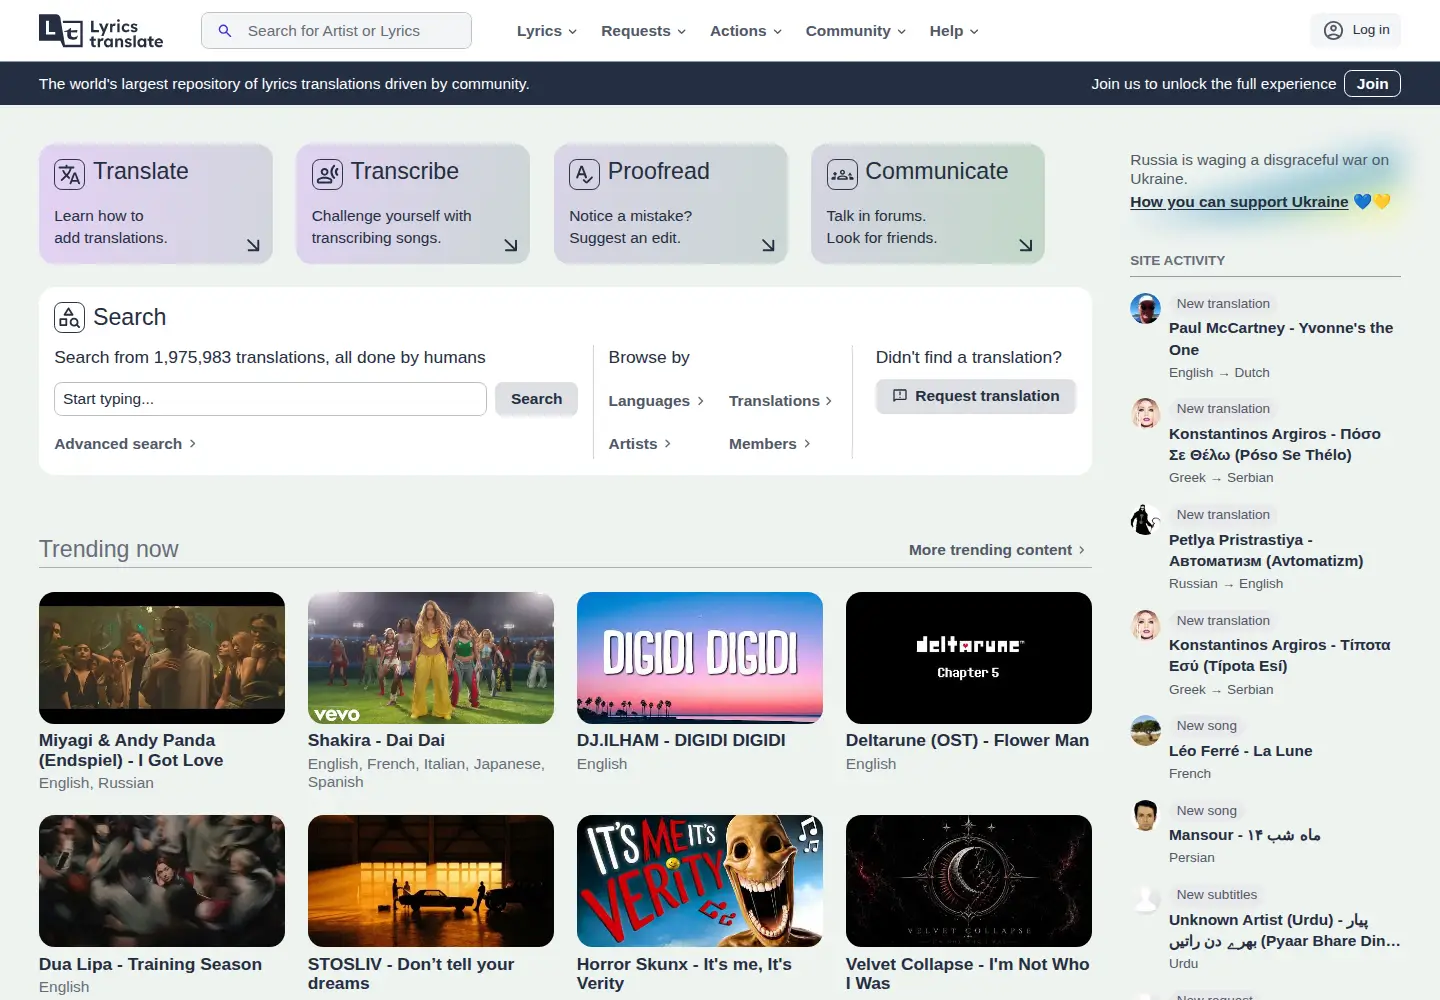Focus Search for Artist or Lyrics field
The height and width of the screenshot is (1000, 1440).
pos(336,31)
